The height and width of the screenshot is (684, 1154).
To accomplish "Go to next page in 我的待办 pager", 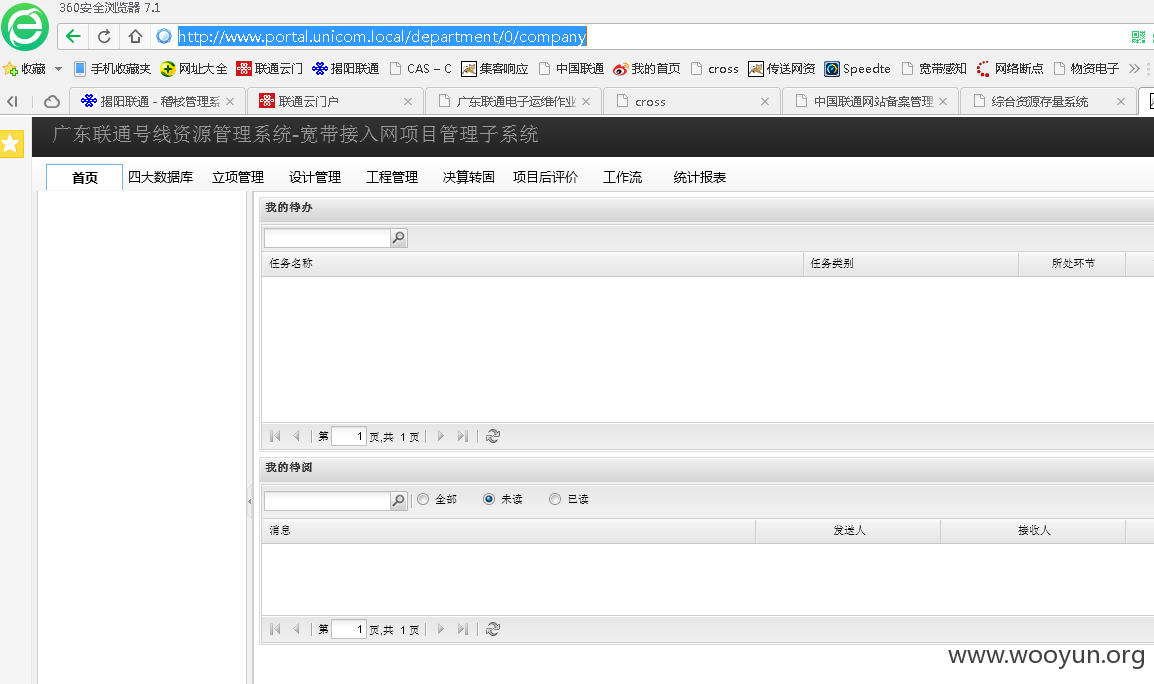I will pos(440,436).
